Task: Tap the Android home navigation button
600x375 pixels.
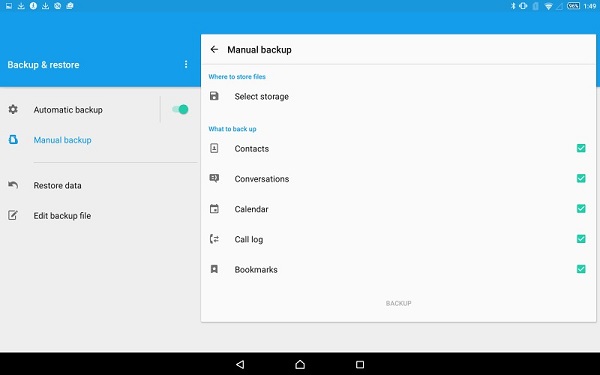Action: pyautogui.click(x=300, y=364)
